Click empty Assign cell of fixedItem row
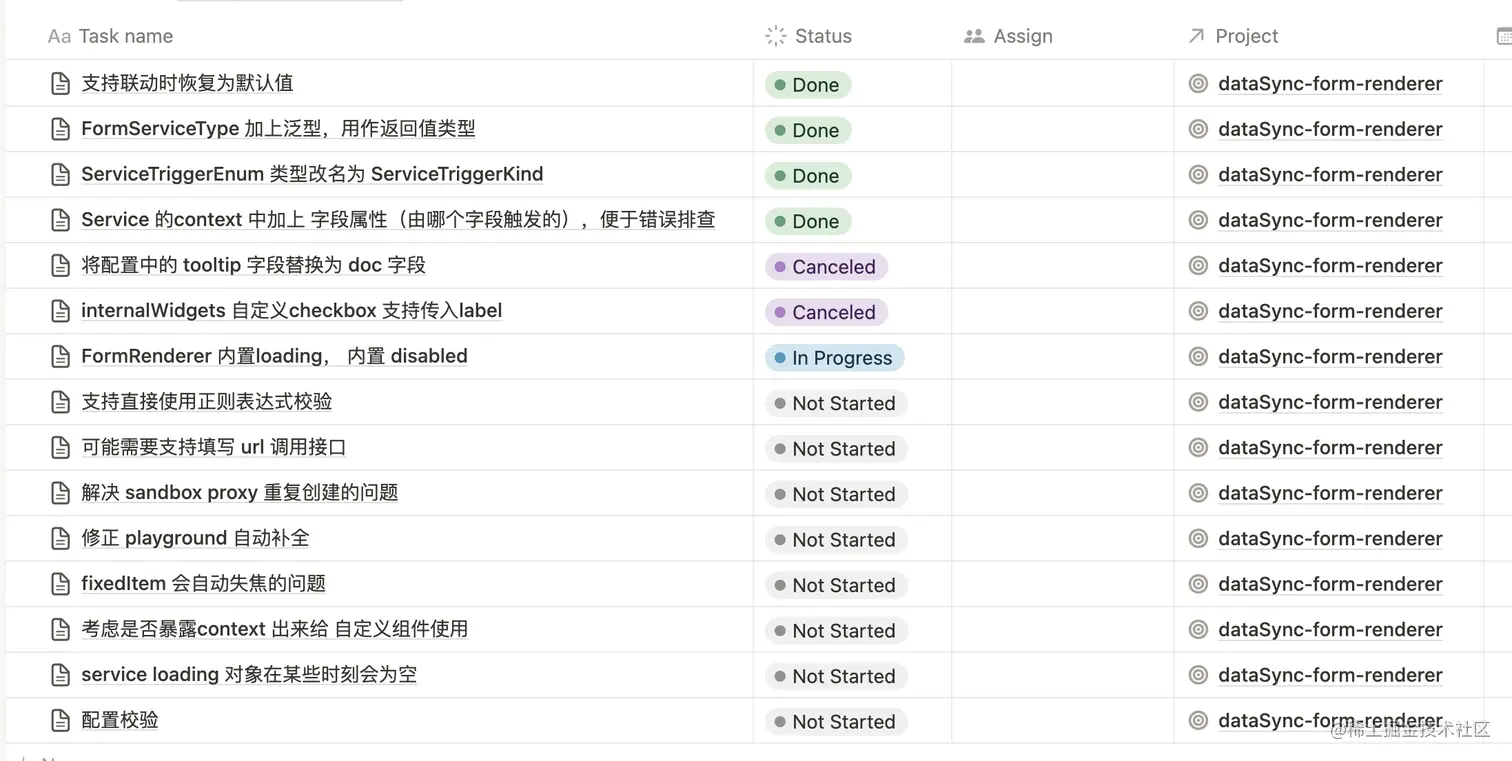The height and width of the screenshot is (761, 1512). coord(1062,584)
